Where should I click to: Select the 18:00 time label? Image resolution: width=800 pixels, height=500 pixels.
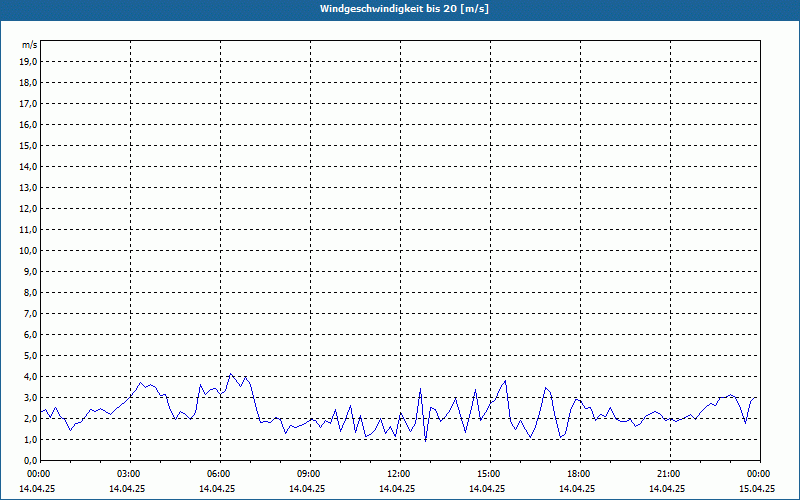[580, 474]
